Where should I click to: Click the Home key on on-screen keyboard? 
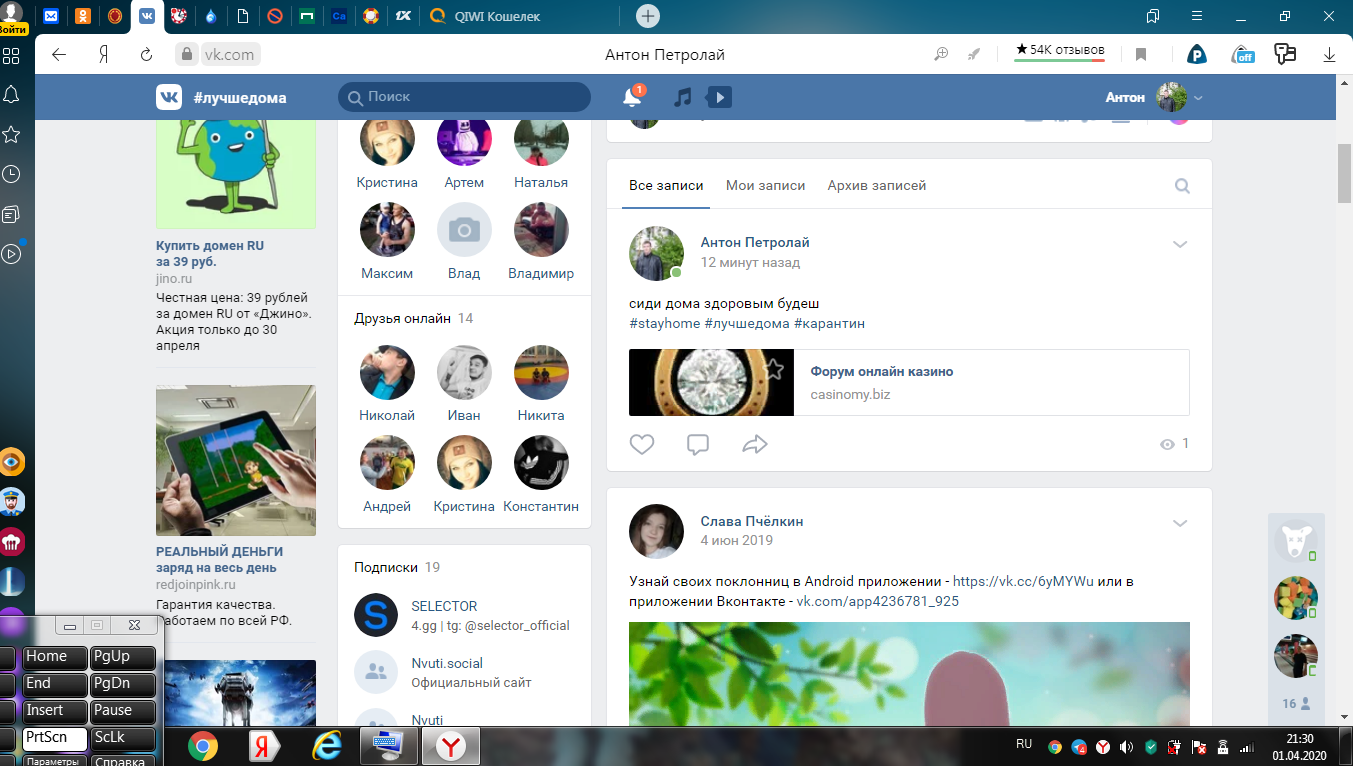[x=55, y=657]
